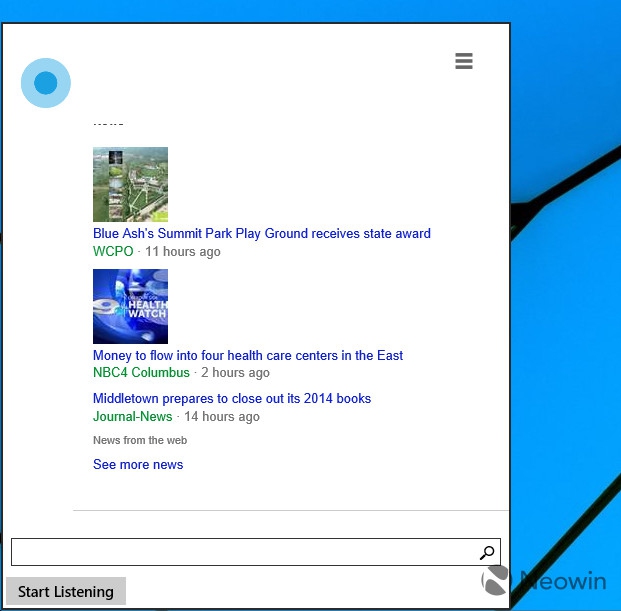Screen dimensions: 621x611
Task: Open the Summit Park aerial photo thumbnail
Action: pos(130,184)
